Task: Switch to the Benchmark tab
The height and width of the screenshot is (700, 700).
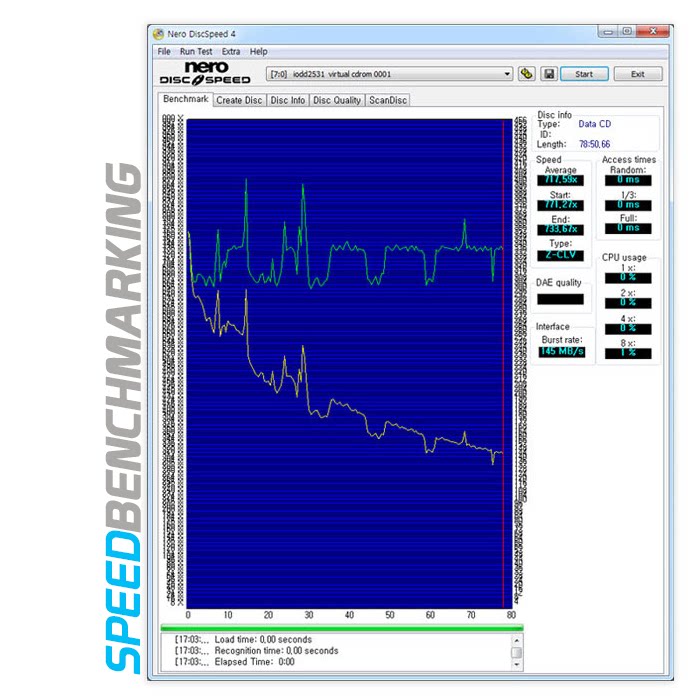Action: (x=185, y=99)
